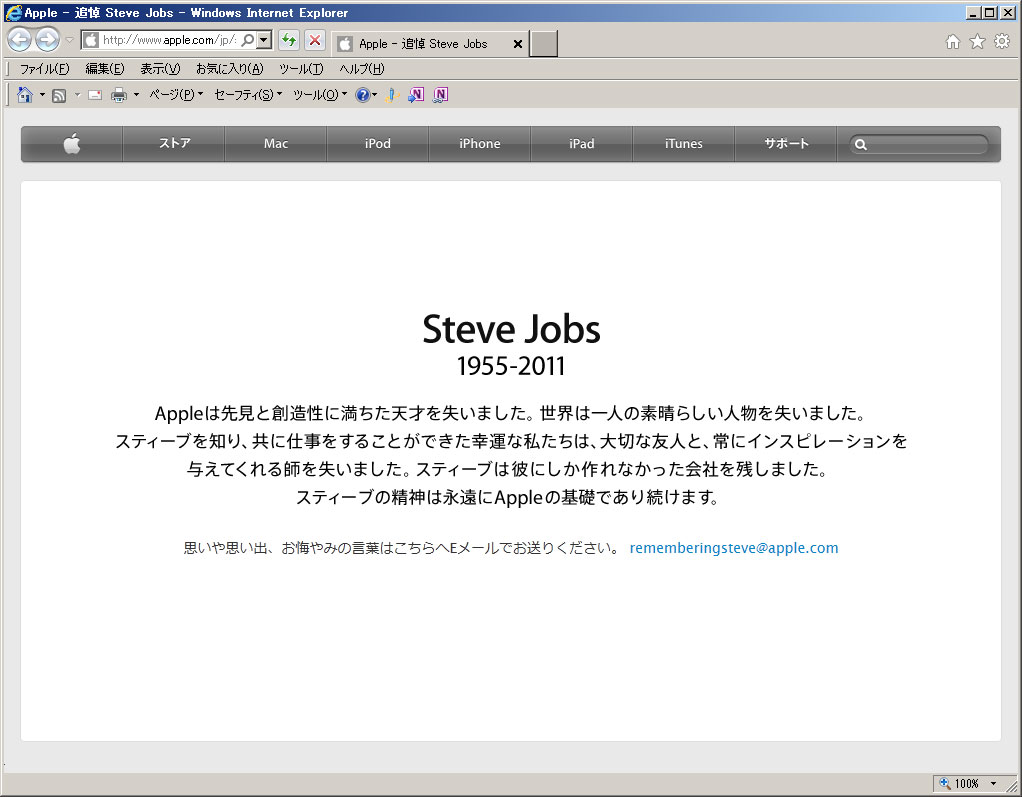The height and width of the screenshot is (797, 1022).
Task: Open the ページ(P) command bar dropdown
Action: (x=176, y=95)
